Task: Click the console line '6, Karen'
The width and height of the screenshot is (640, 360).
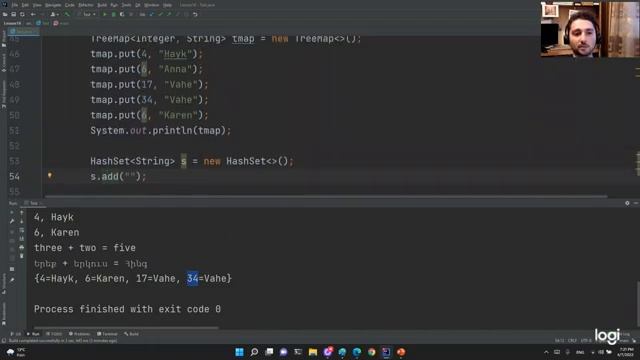Action: (x=57, y=232)
